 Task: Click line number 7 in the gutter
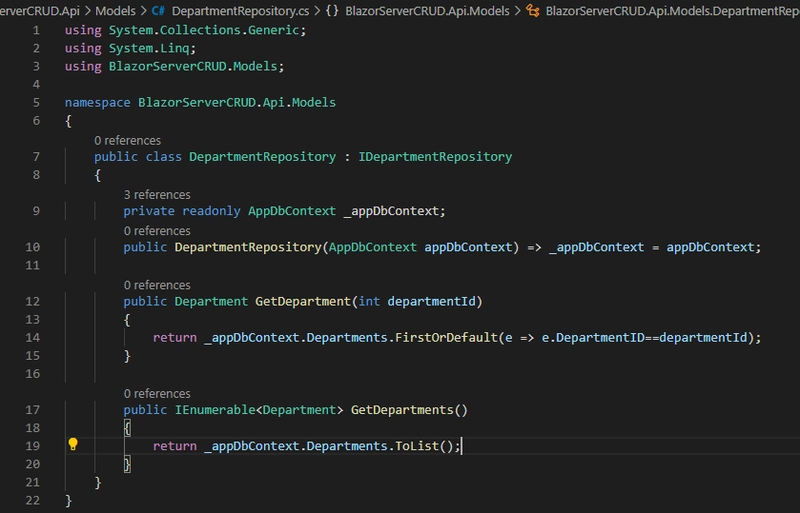click(37, 157)
